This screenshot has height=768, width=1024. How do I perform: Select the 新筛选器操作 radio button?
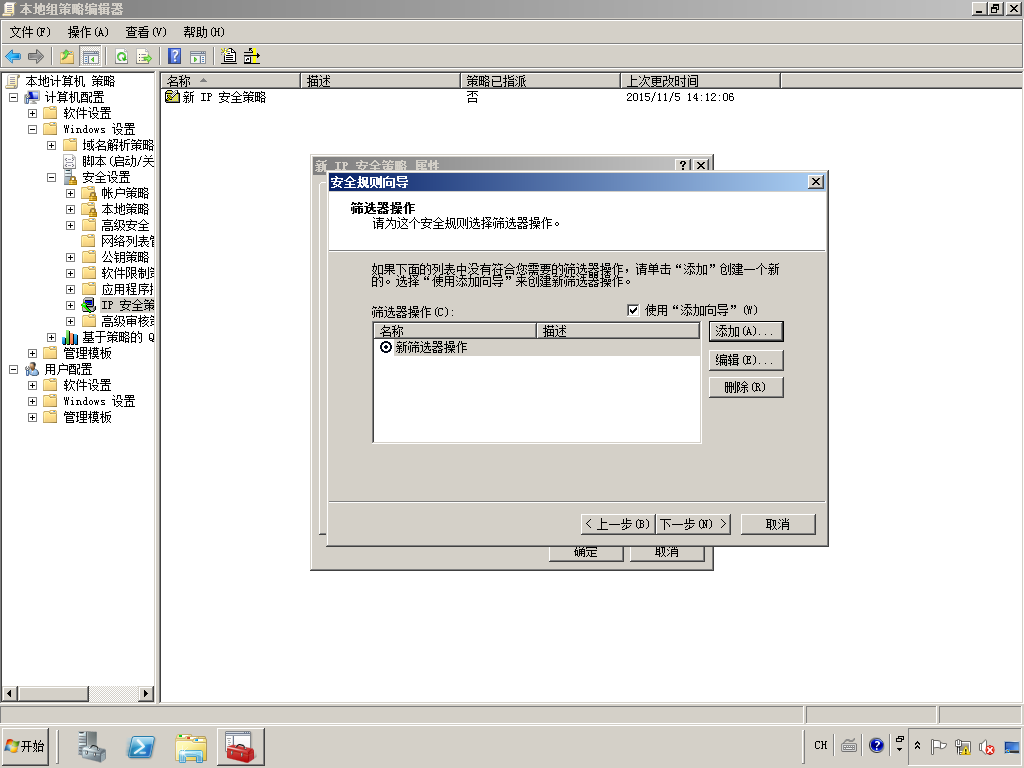(386, 347)
